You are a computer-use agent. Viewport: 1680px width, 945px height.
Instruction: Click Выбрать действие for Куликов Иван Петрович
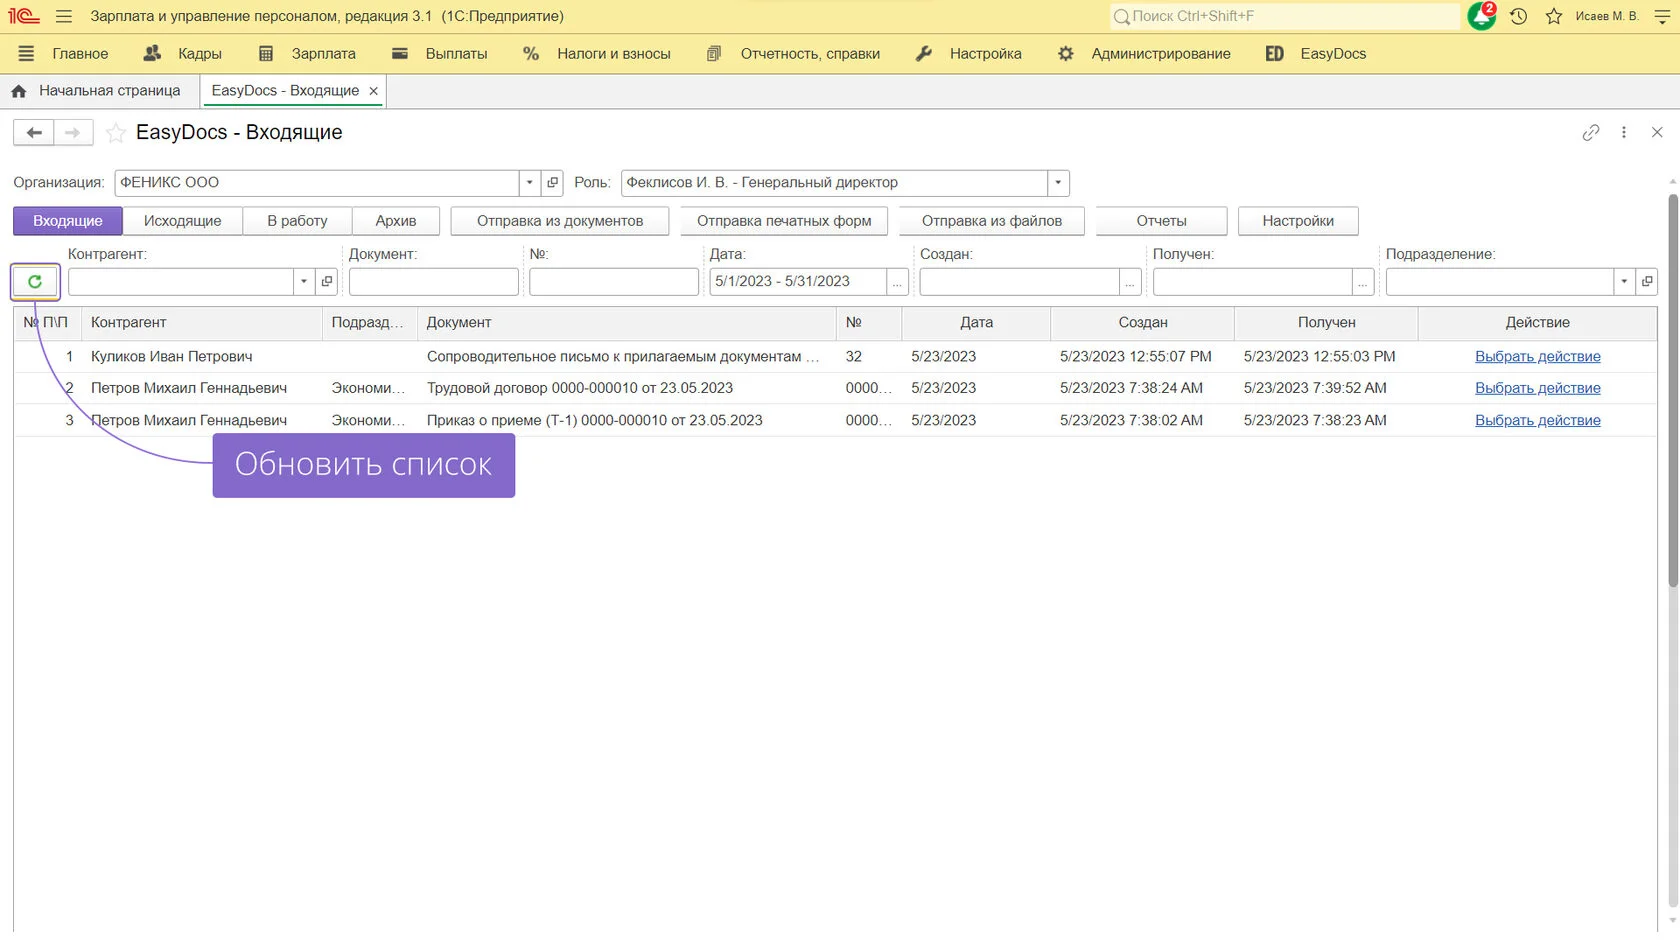(x=1537, y=357)
